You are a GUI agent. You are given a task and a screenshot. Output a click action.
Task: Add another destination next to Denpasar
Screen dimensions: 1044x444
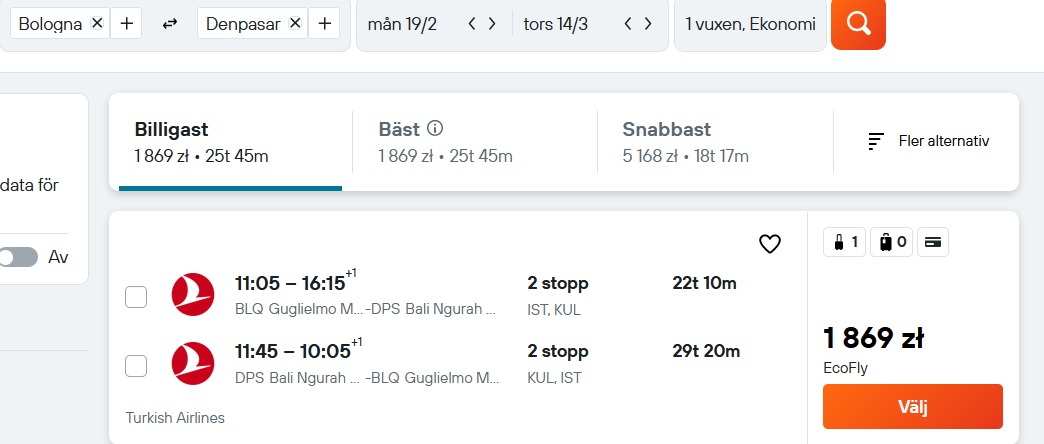click(x=324, y=24)
